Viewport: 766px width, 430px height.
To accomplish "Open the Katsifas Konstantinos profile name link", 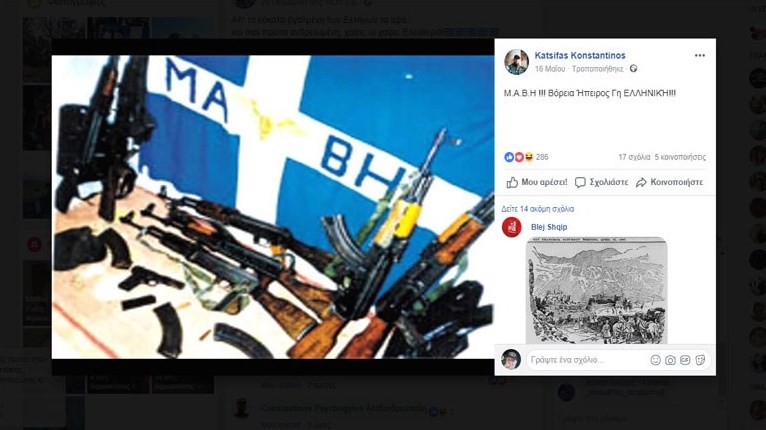I will pos(579,55).
